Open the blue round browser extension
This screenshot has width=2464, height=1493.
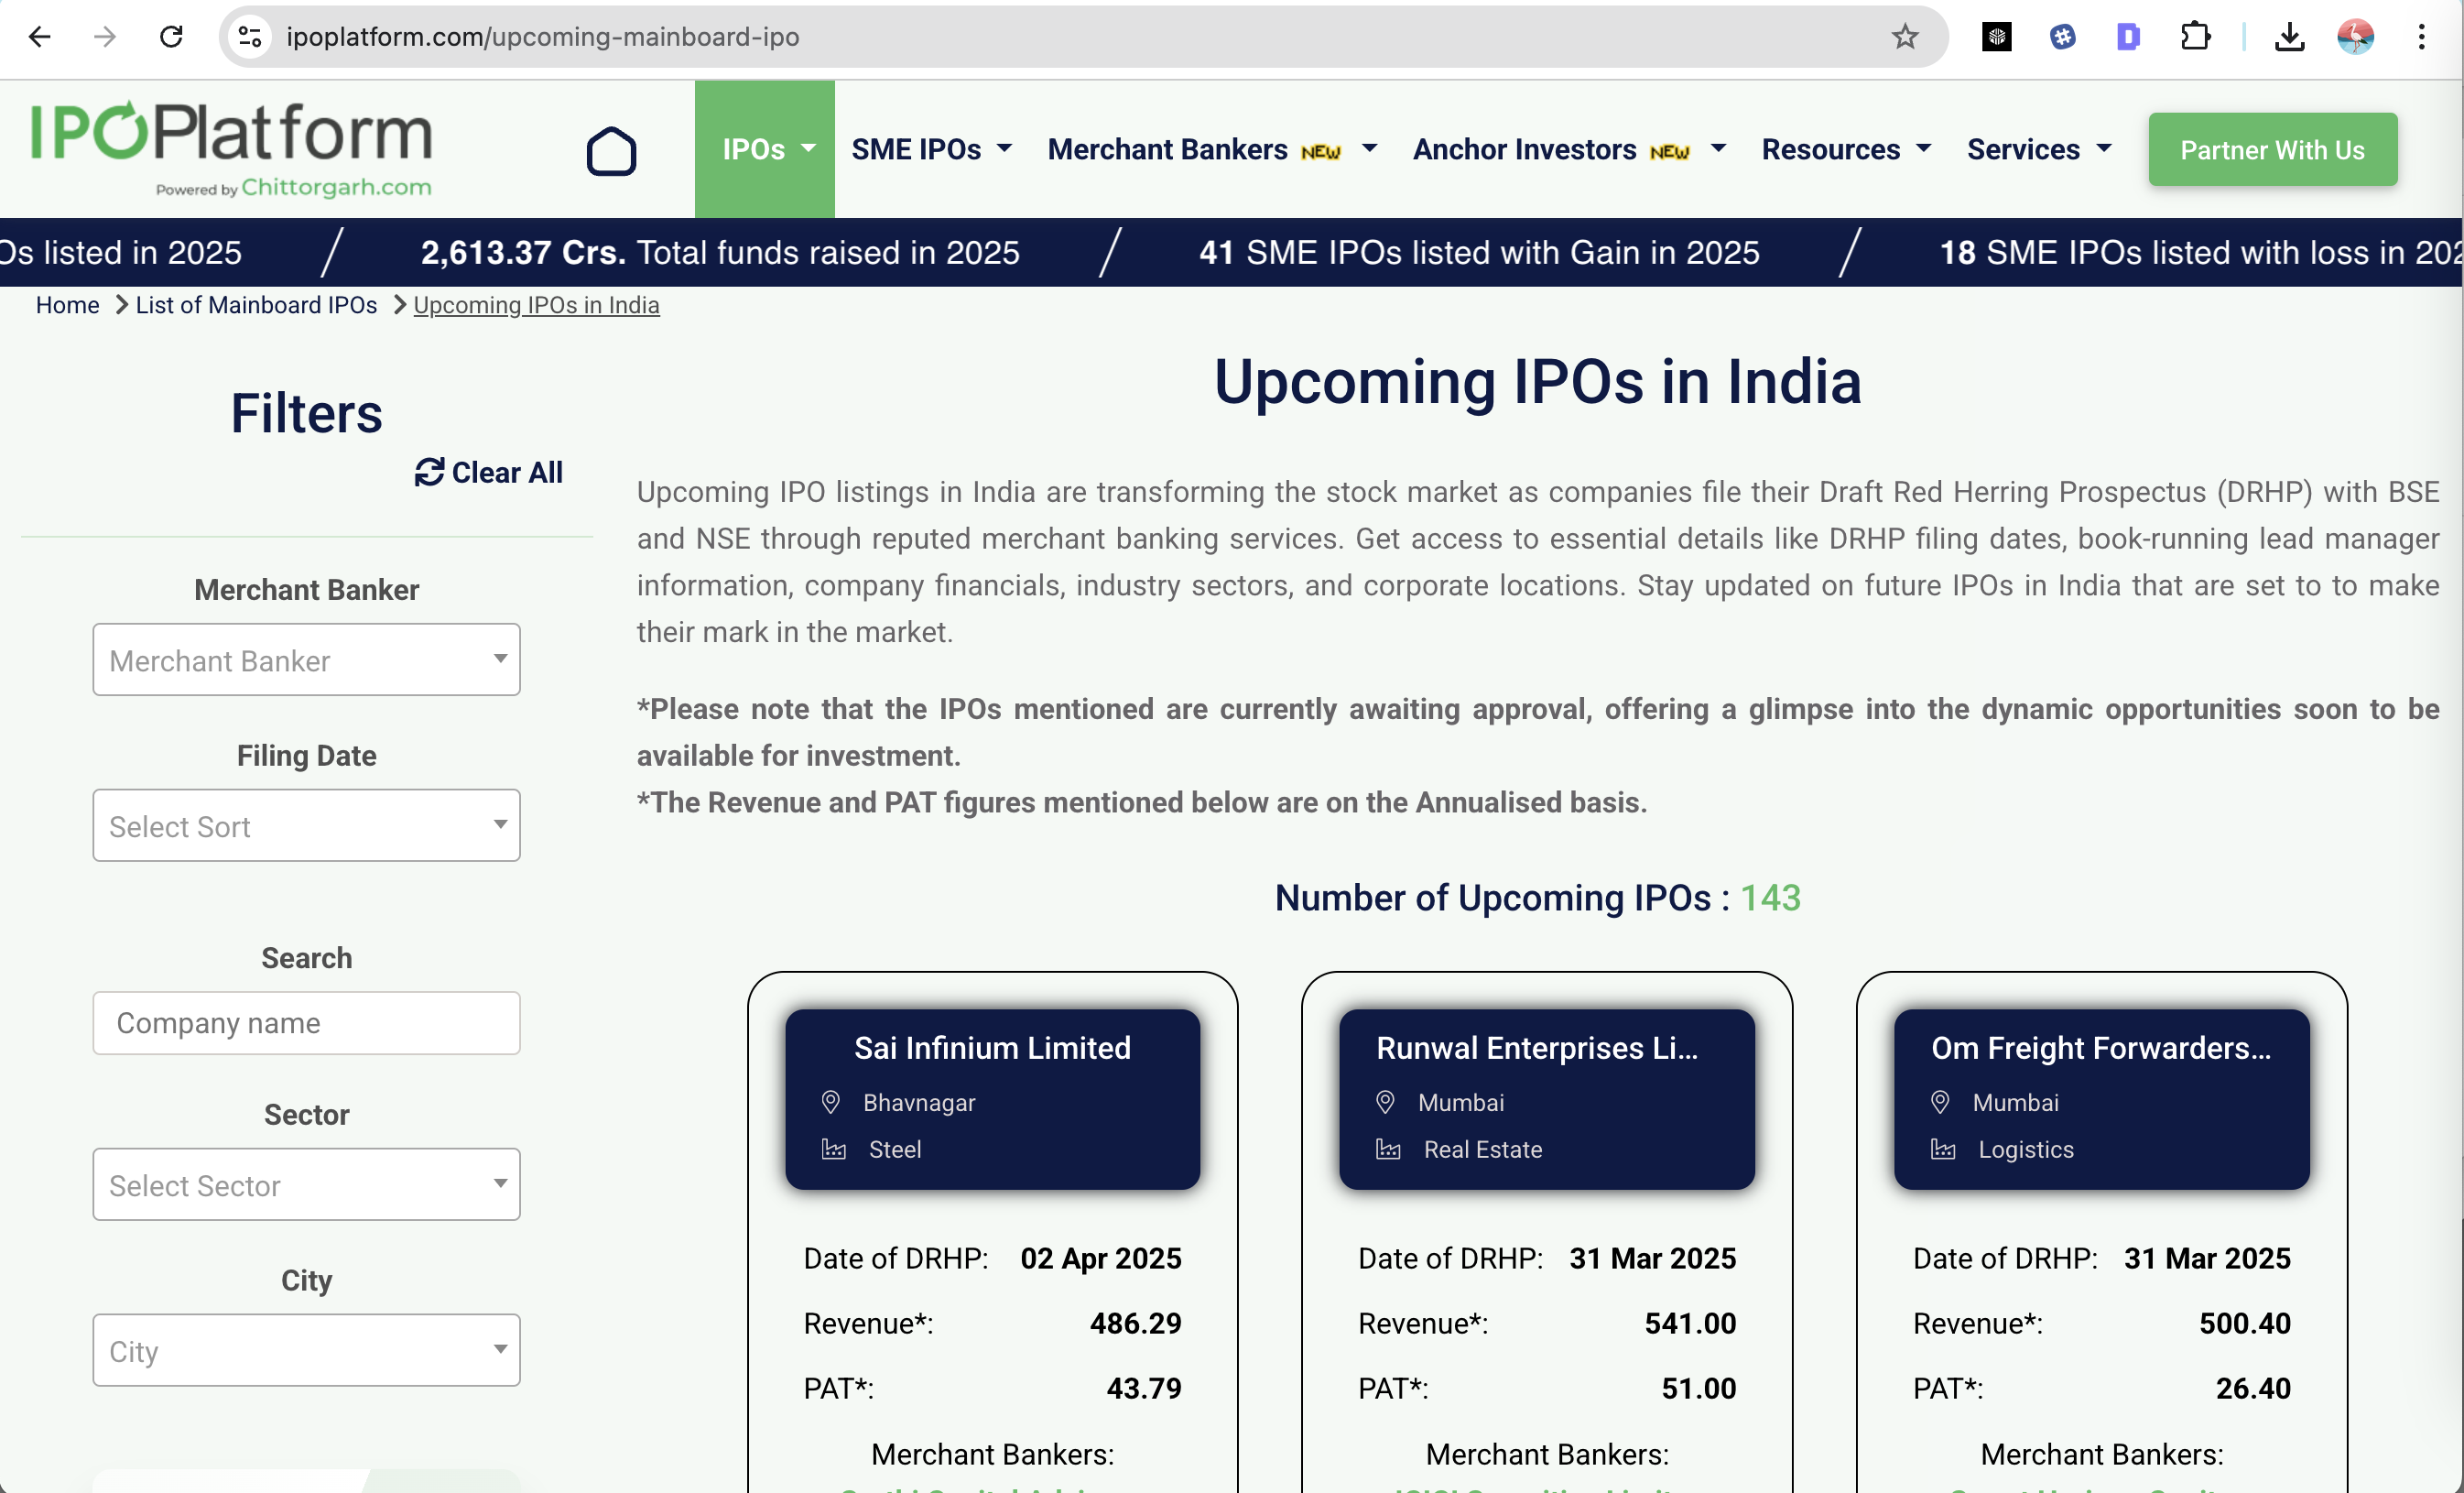click(2062, 37)
